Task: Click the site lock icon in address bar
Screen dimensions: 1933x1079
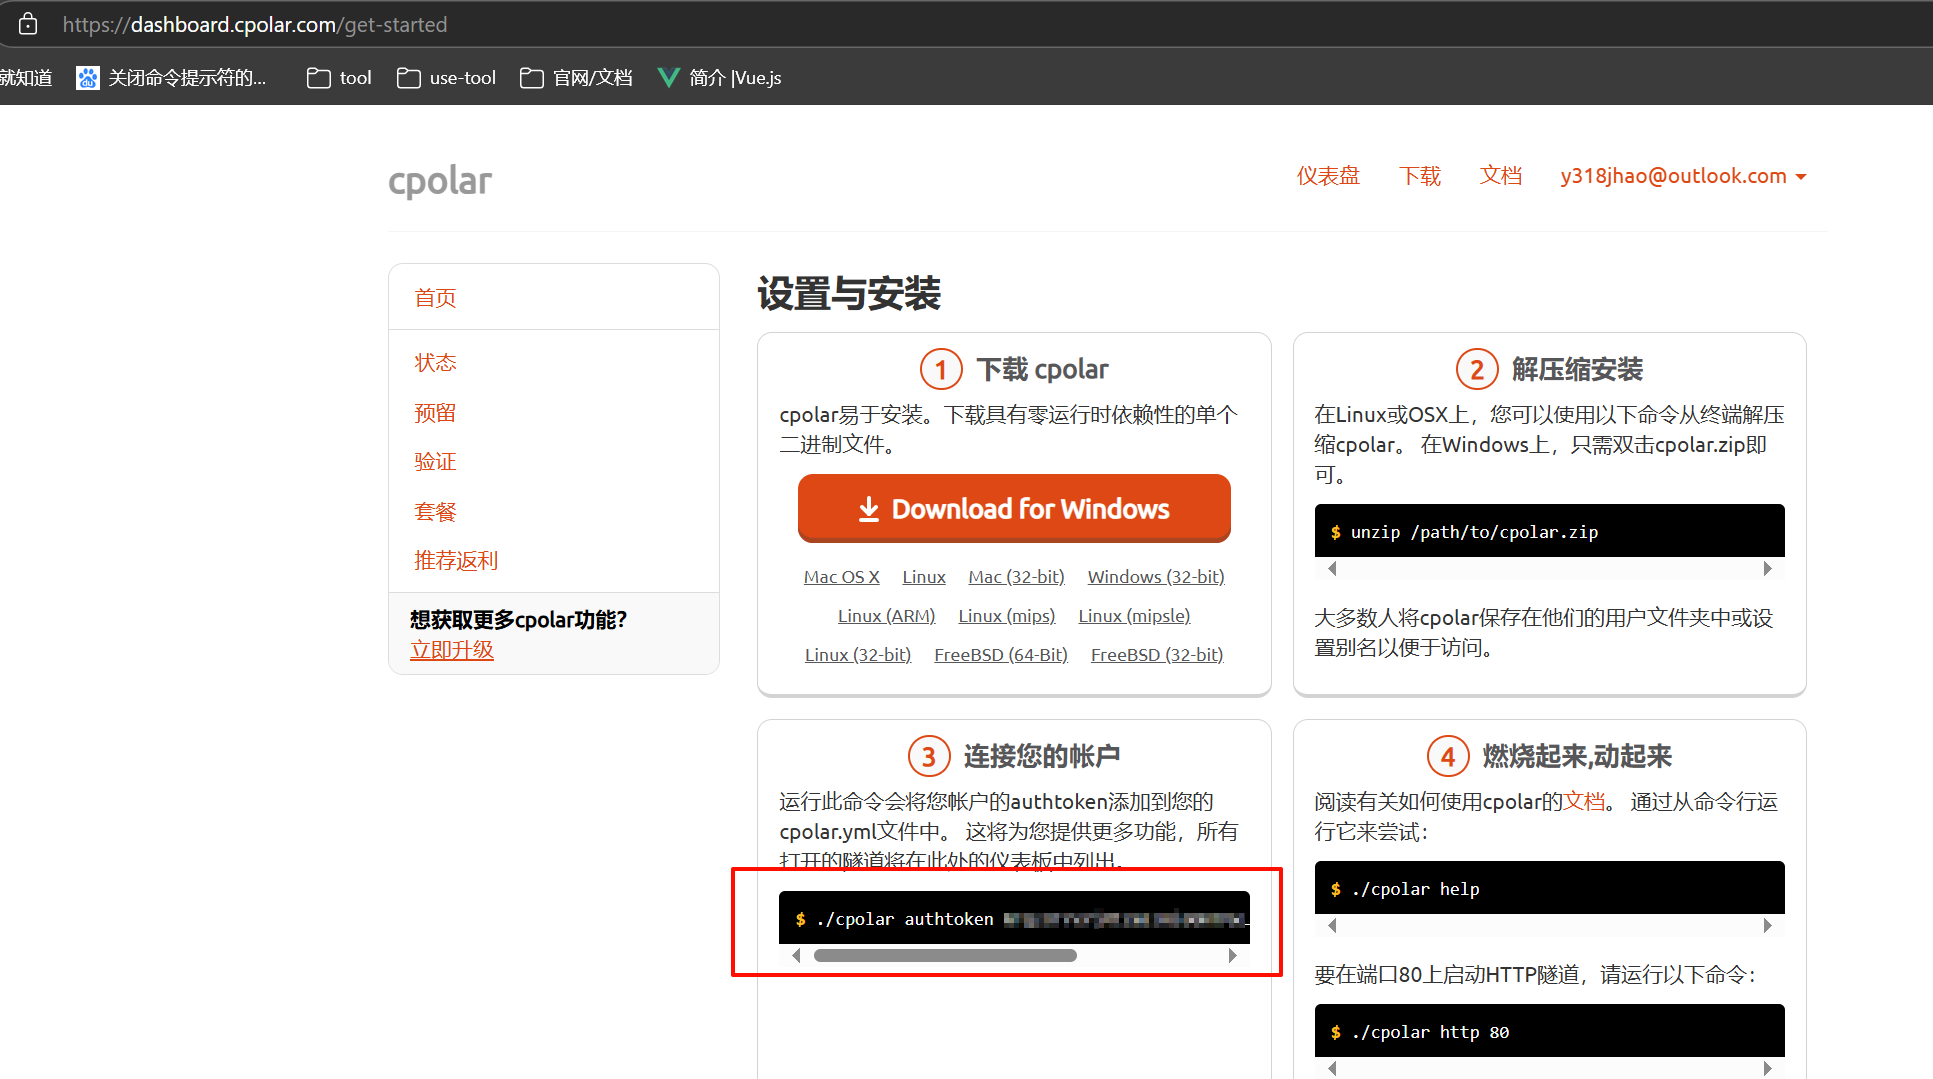Action: click(28, 24)
